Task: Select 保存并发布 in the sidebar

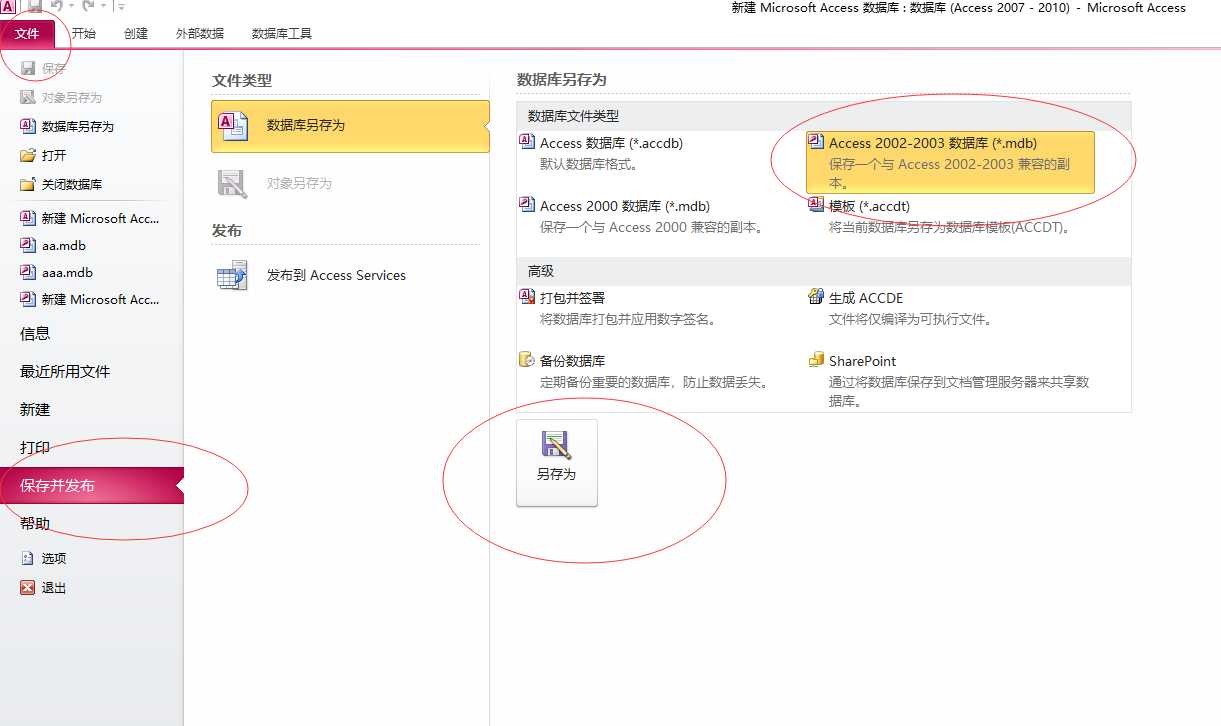Action: 58,485
